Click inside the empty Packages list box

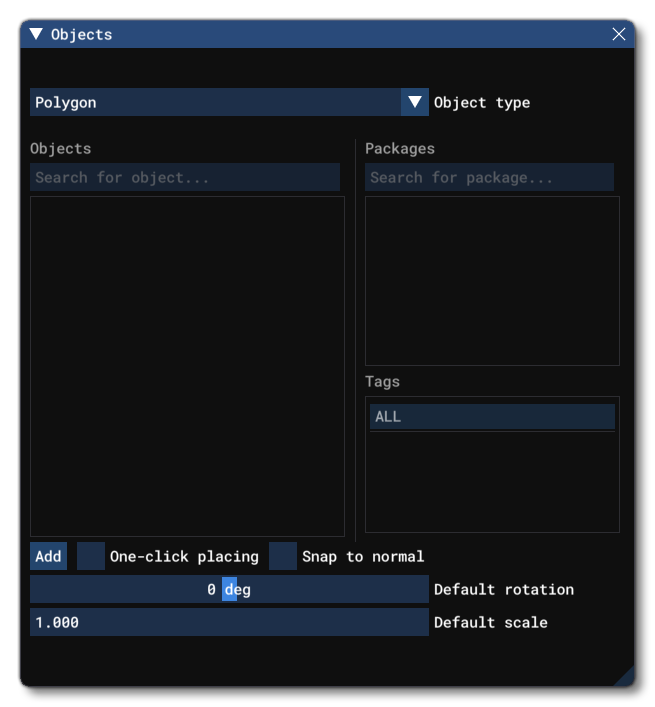coord(492,280)
